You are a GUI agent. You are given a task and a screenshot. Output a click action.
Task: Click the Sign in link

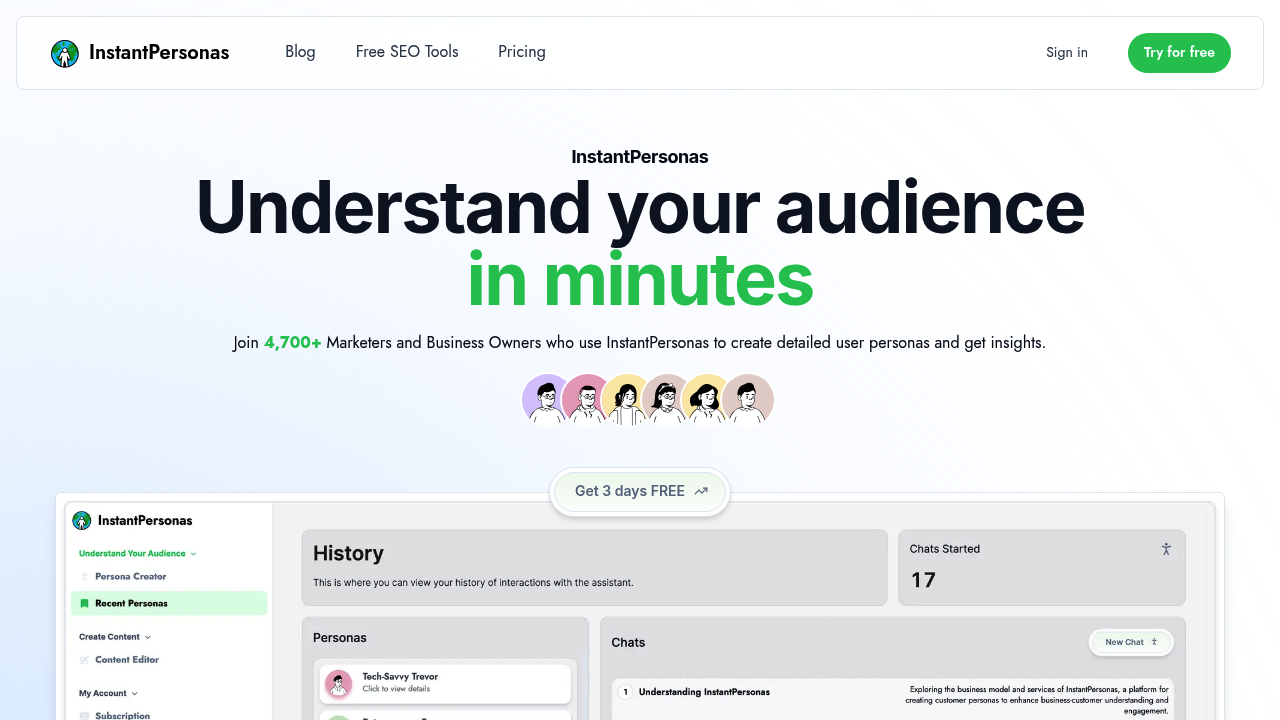coord(1067,53)
